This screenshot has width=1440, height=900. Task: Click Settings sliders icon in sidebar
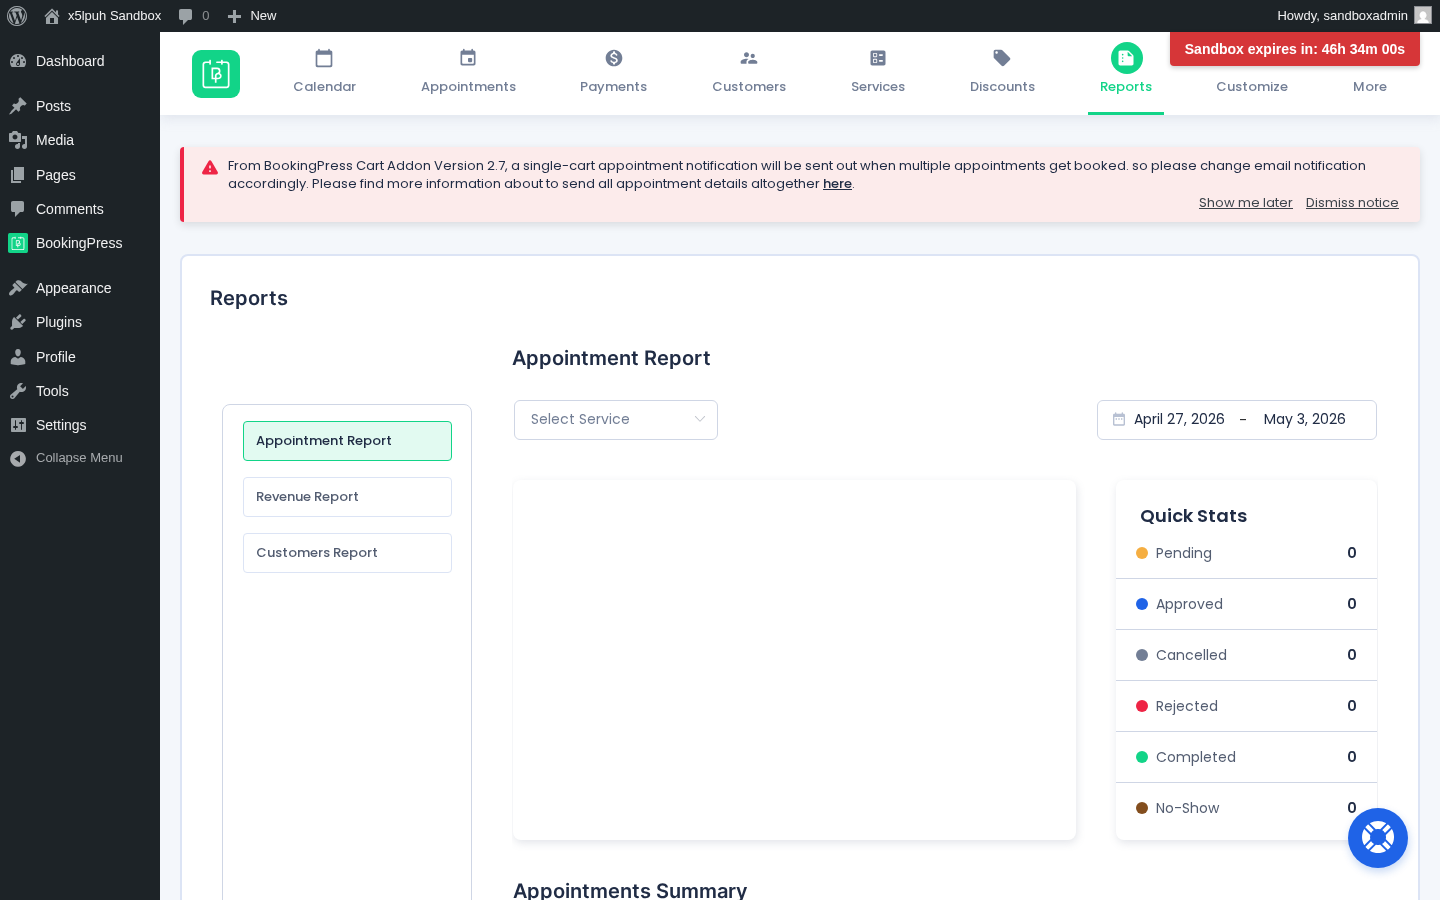tap(18, 425)
